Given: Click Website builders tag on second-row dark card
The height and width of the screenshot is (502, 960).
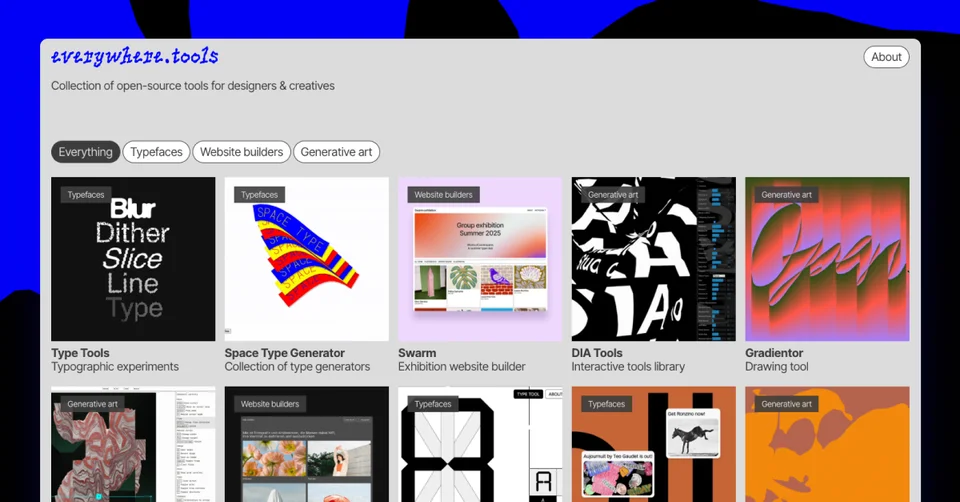Looking at the screenshot, I should coord(270,404).
